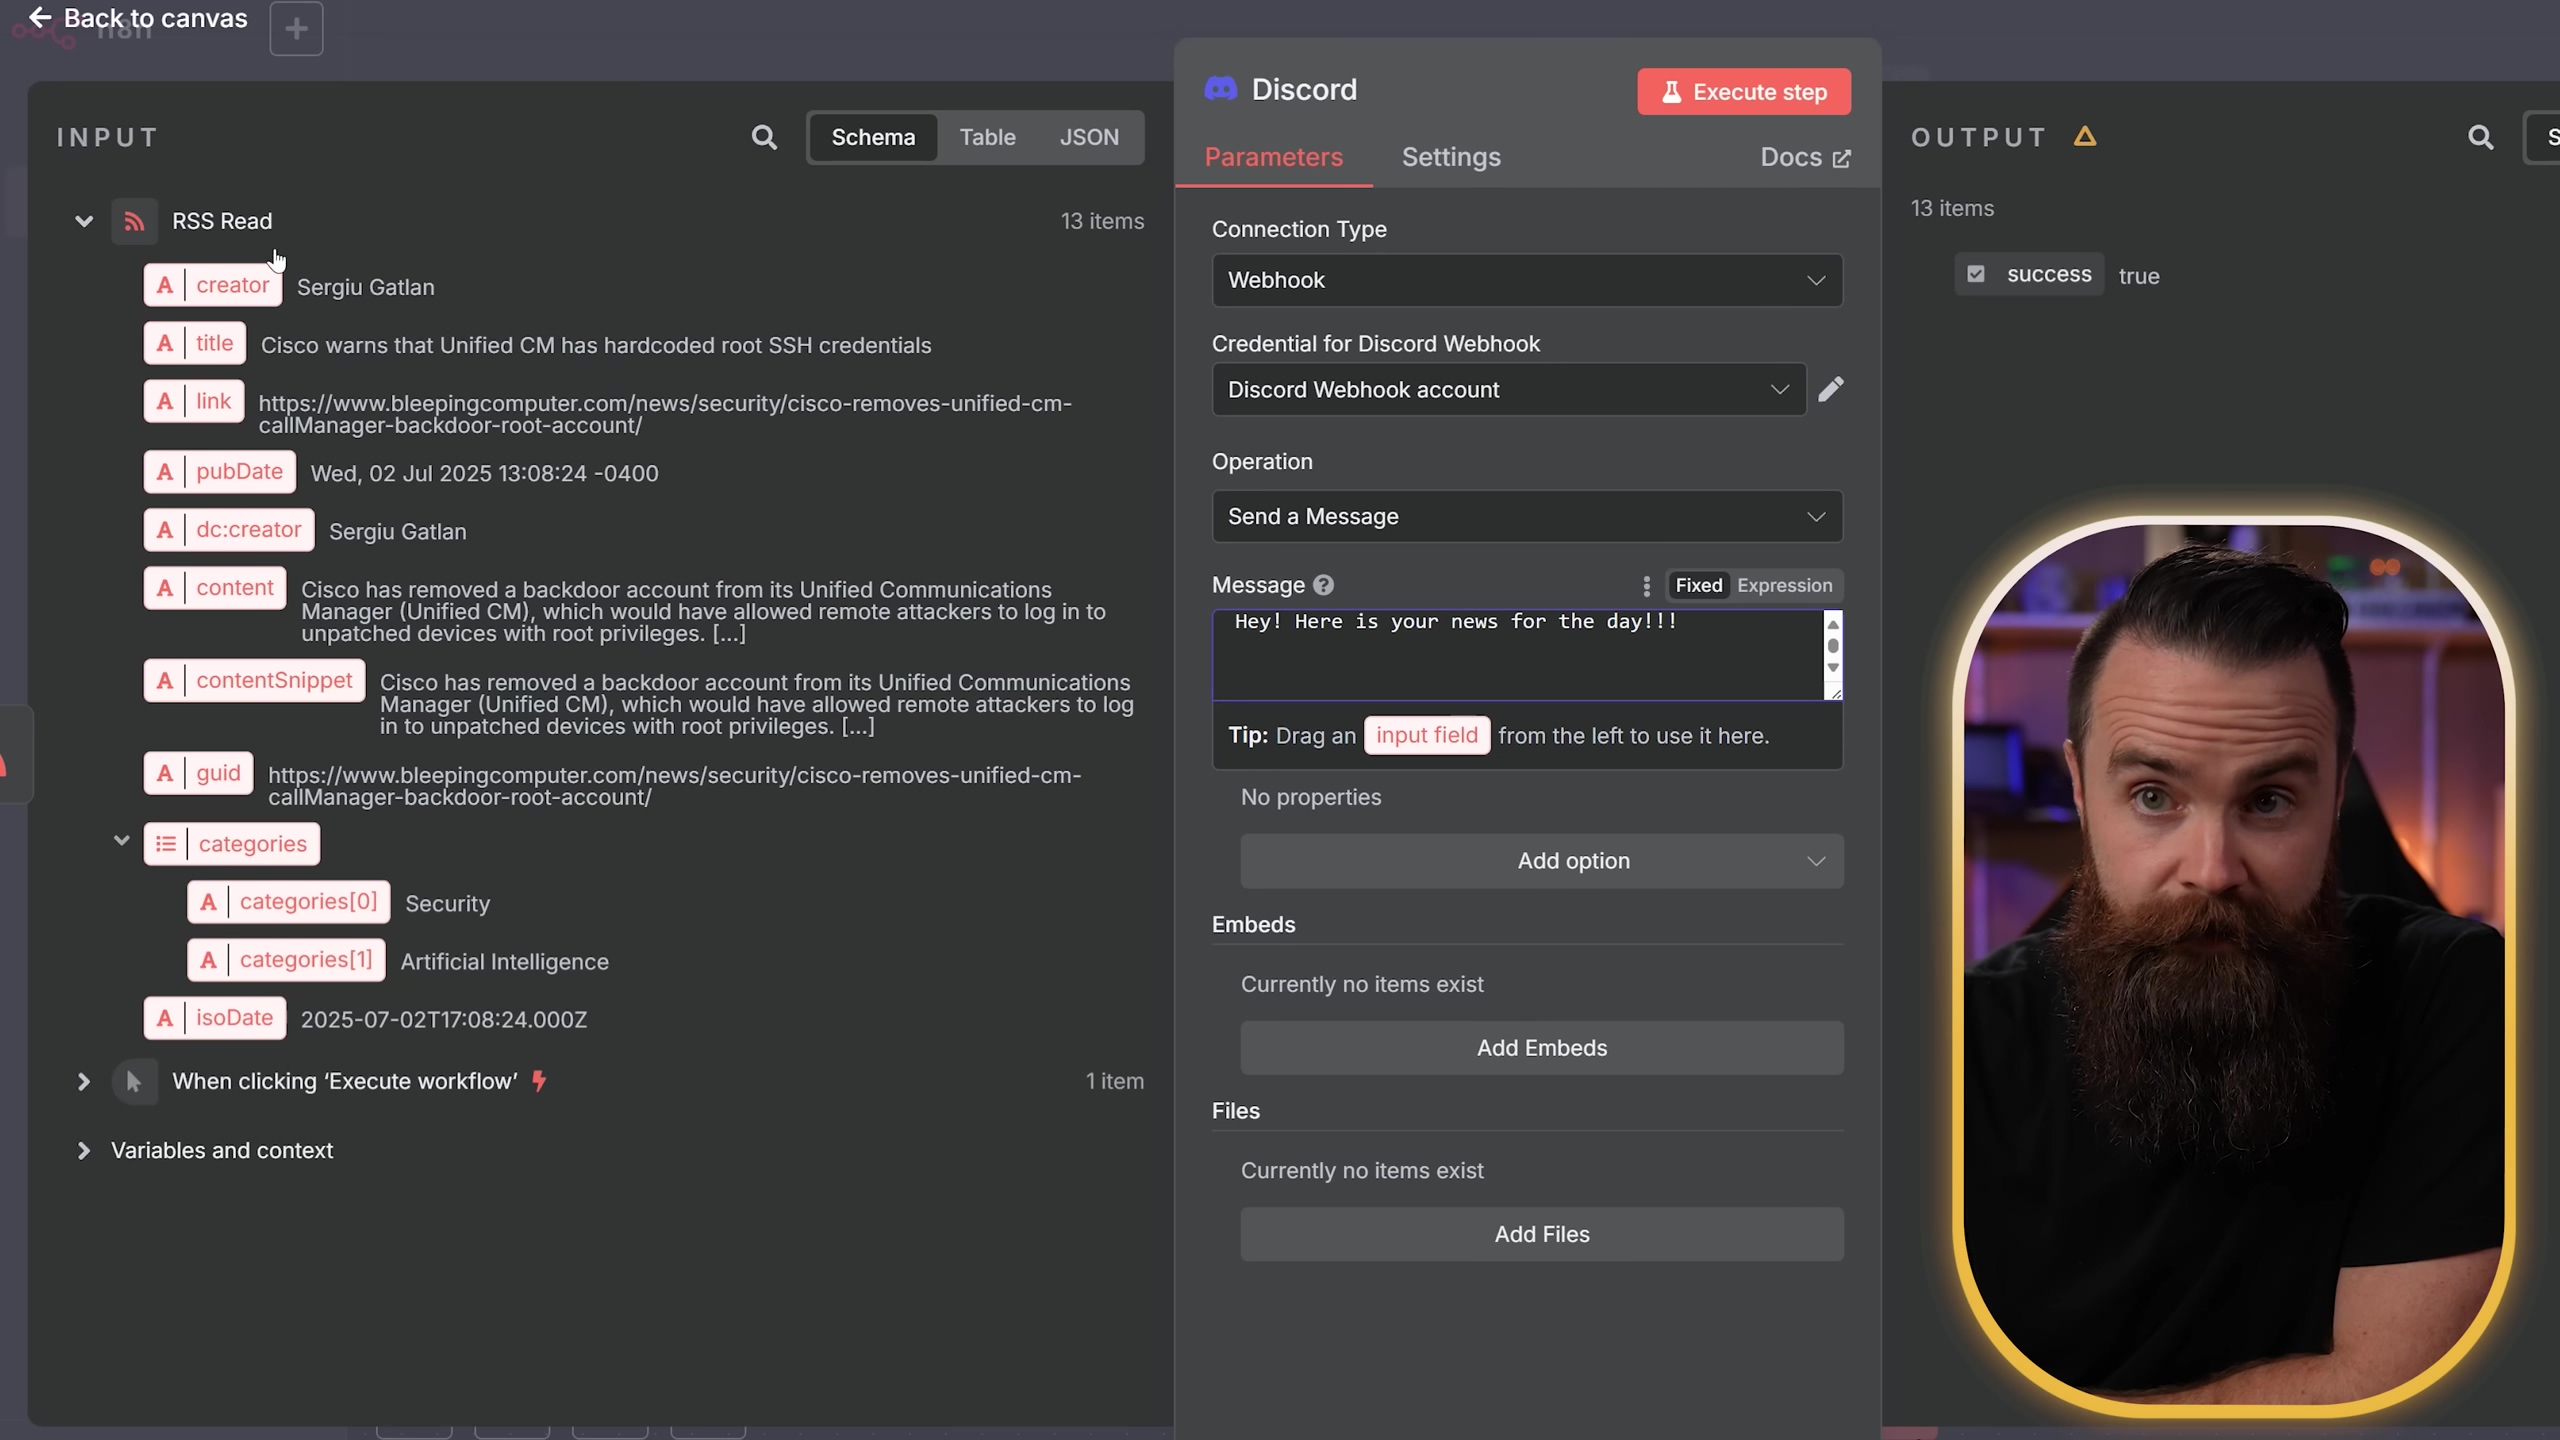The width and height of the screenshot is (2560, 1440).
Task: Click the manual trigger cursor icon
Action: pos(134,1081)
